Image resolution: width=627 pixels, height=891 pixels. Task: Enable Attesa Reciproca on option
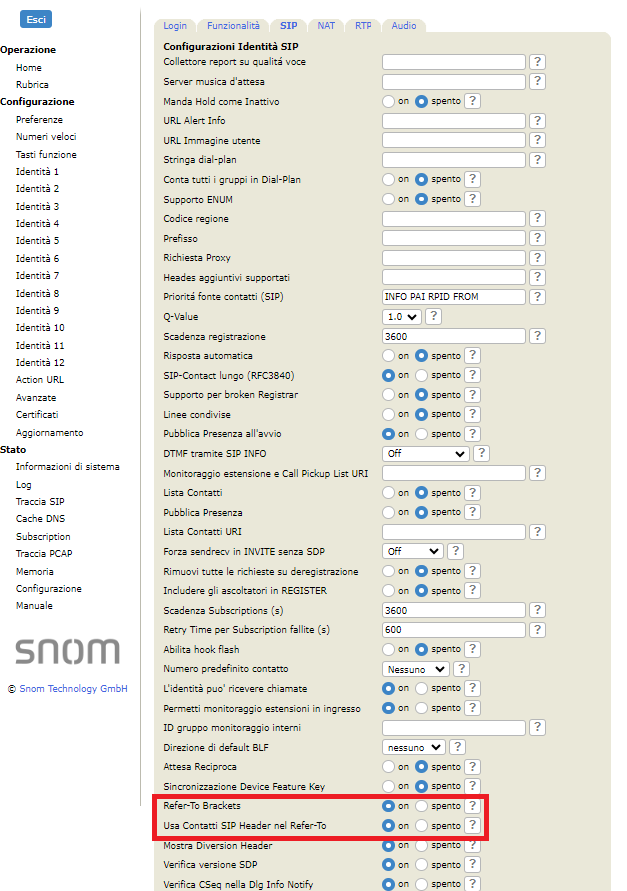point(388,767)
